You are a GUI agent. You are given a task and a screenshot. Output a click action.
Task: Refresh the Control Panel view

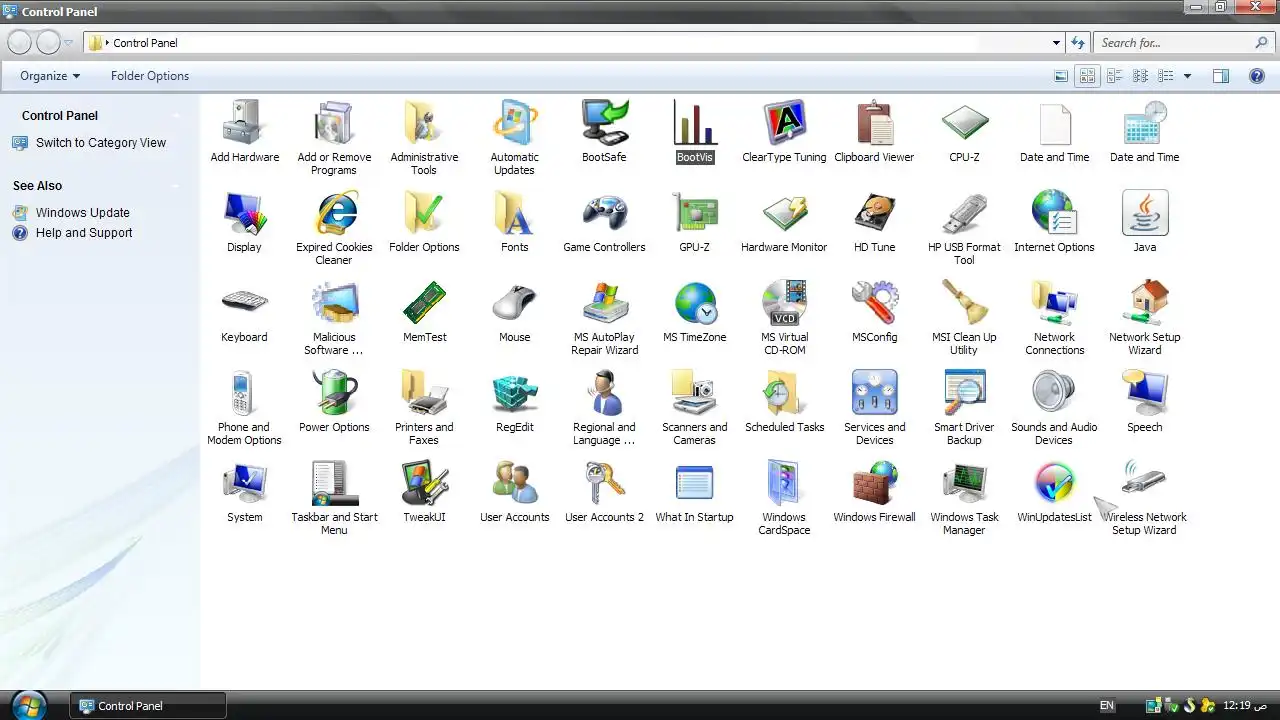pyautogui.click(x=1078, y=43)
